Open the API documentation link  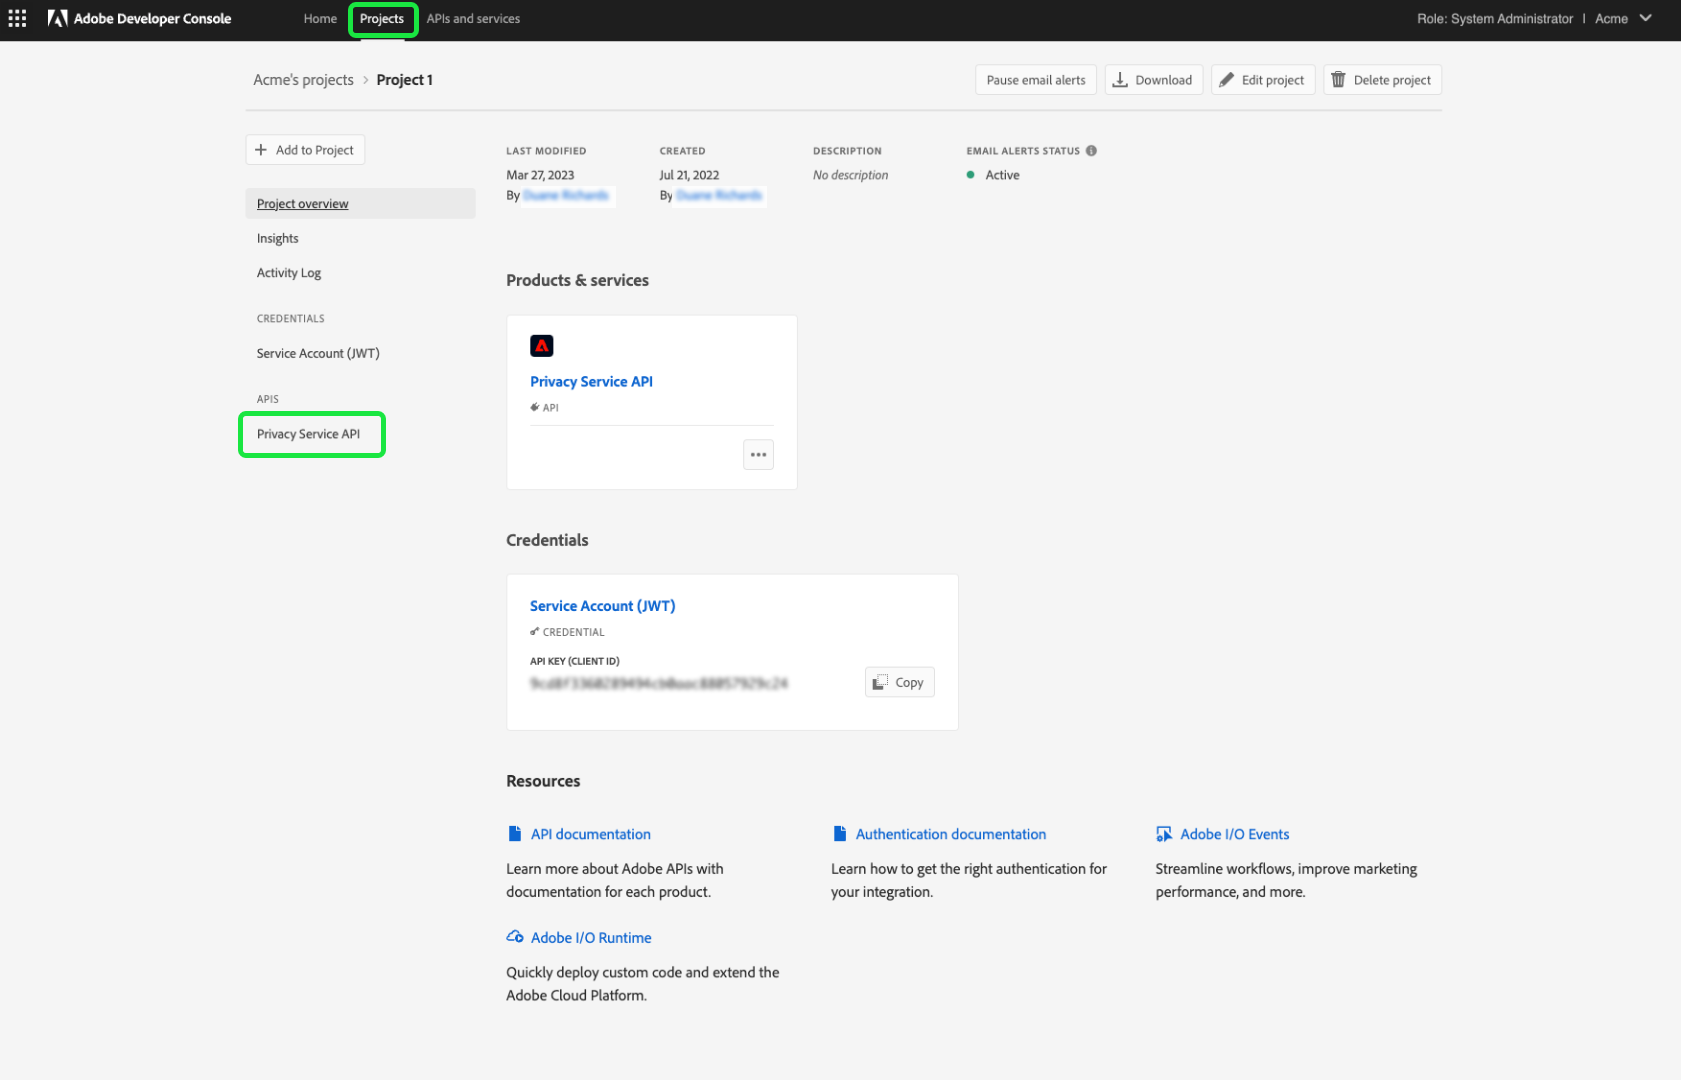[591, 834]
